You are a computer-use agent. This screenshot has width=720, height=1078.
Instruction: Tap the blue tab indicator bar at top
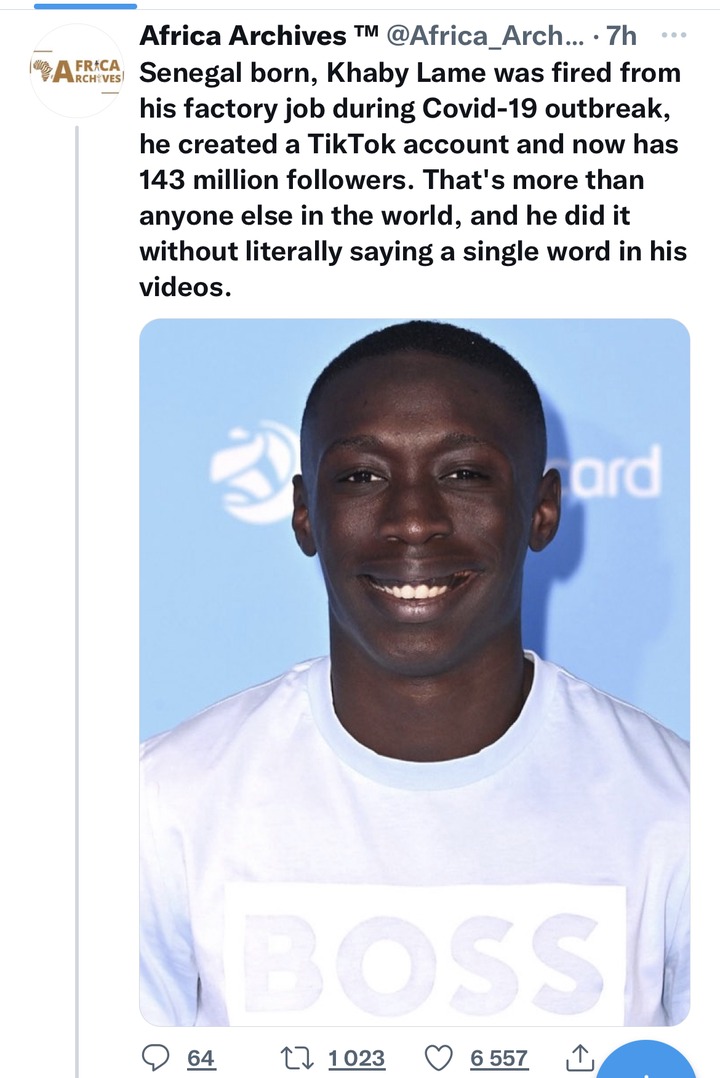point(85,6)
